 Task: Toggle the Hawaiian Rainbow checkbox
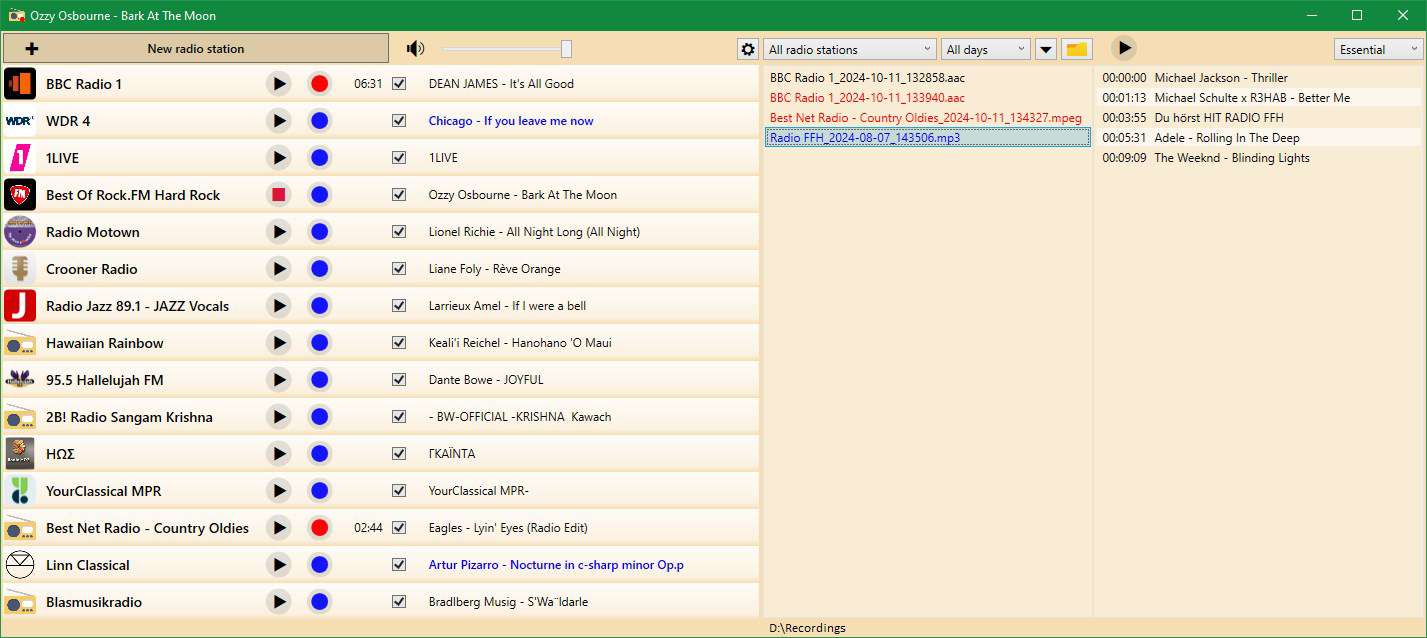click(x=399, y=343)
